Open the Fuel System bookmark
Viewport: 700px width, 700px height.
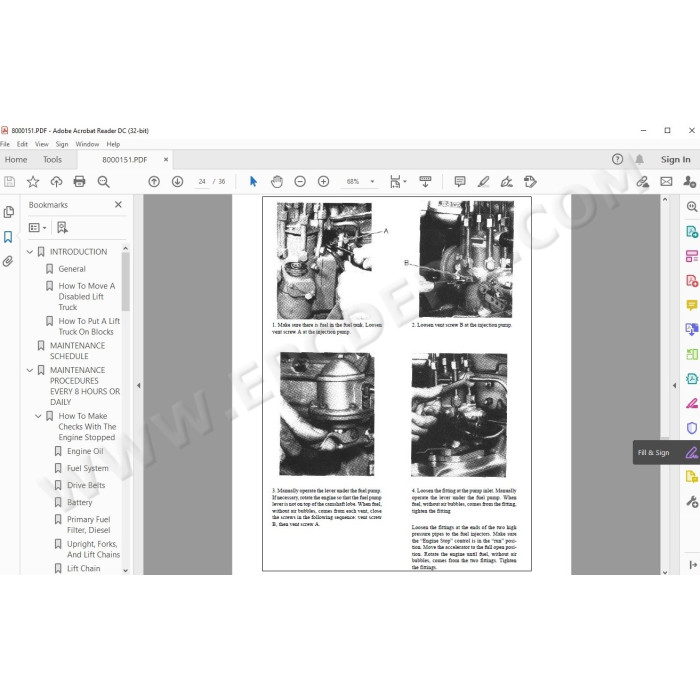(88, 468)
